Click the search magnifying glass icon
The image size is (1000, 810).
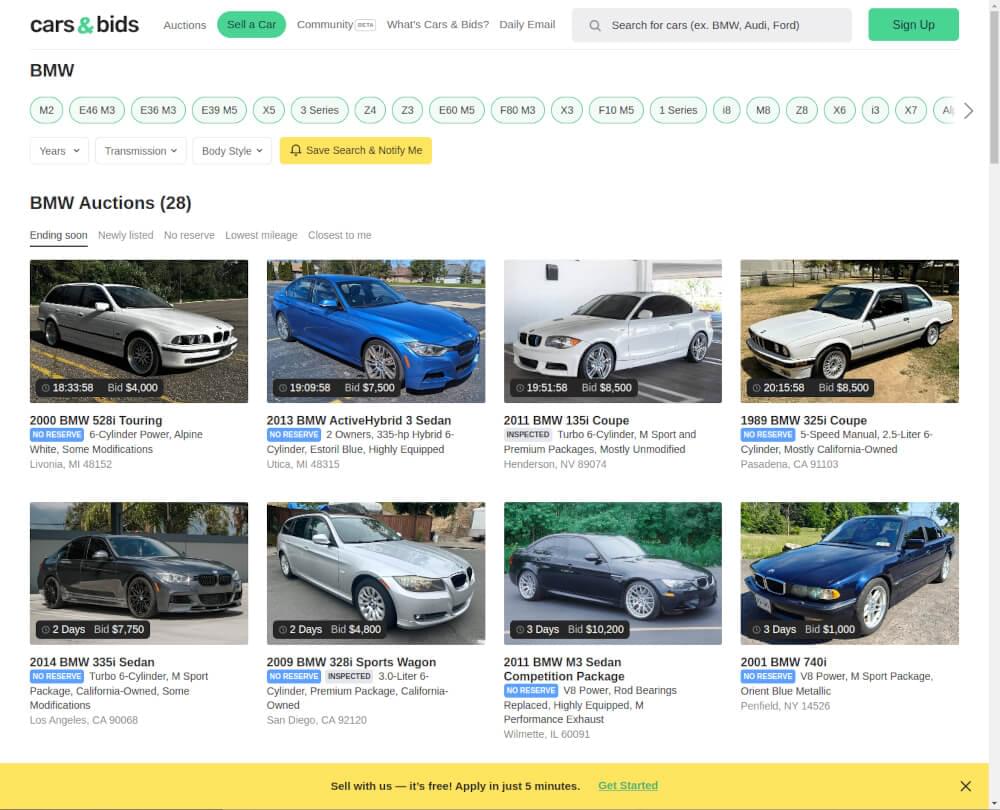tap(595, 24)
